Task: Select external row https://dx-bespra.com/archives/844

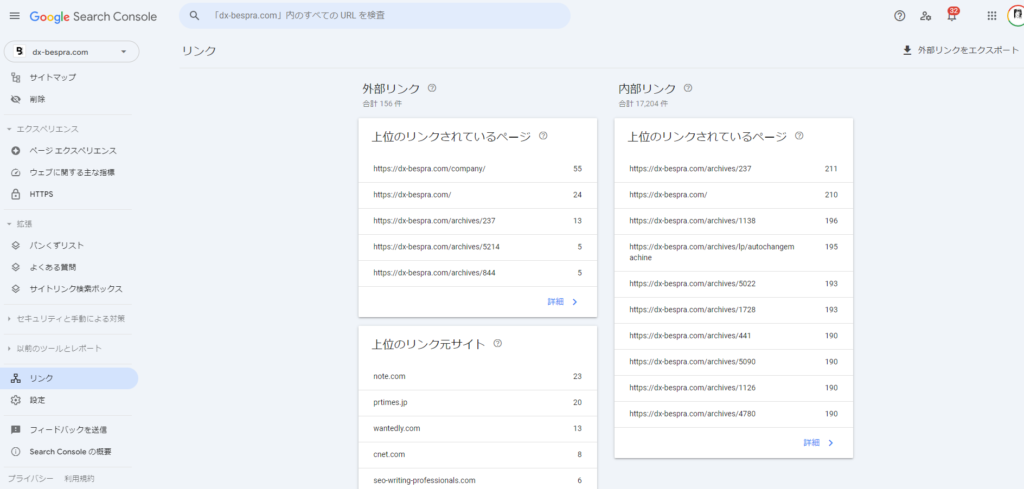Action: tap(477, 274)
